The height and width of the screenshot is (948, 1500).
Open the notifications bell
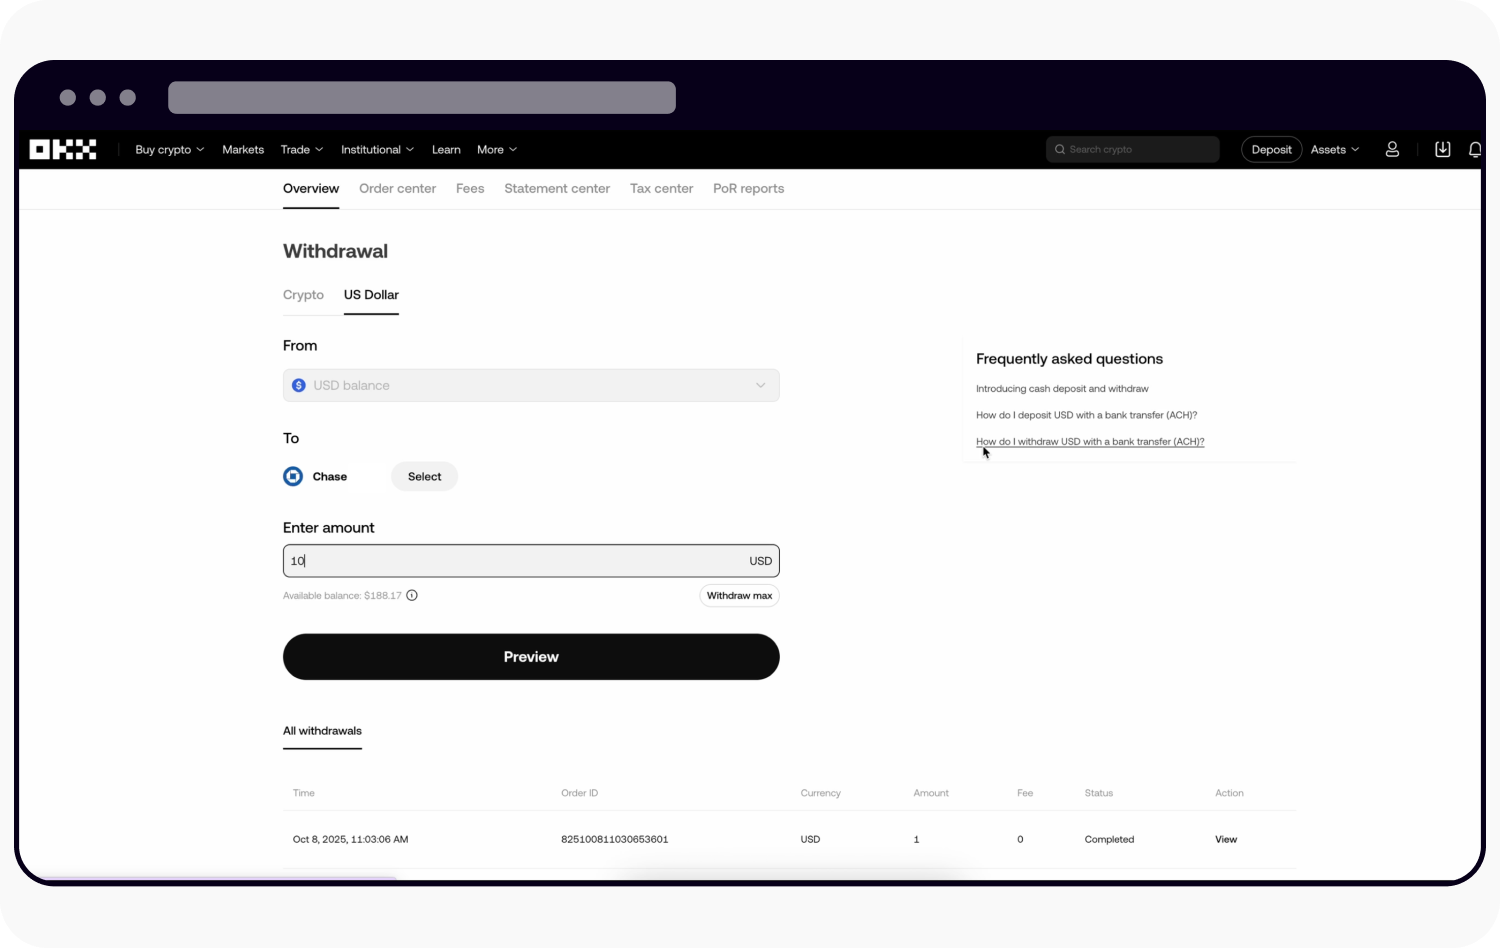click(x=1474, y=149)
